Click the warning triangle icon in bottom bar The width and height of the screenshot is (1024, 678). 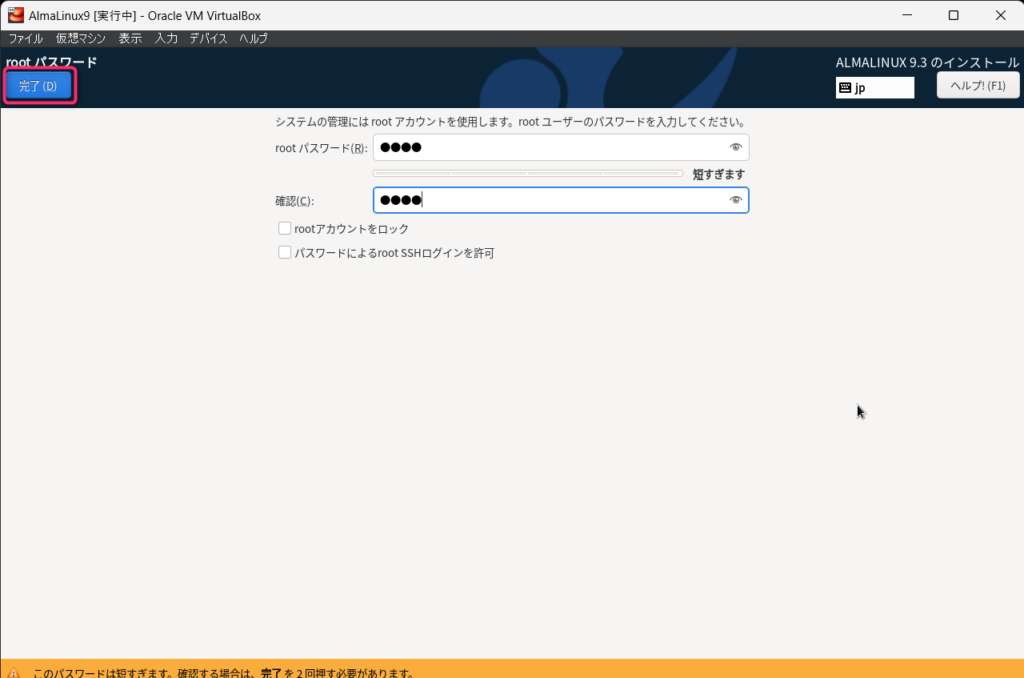click(x=15, y=673)
